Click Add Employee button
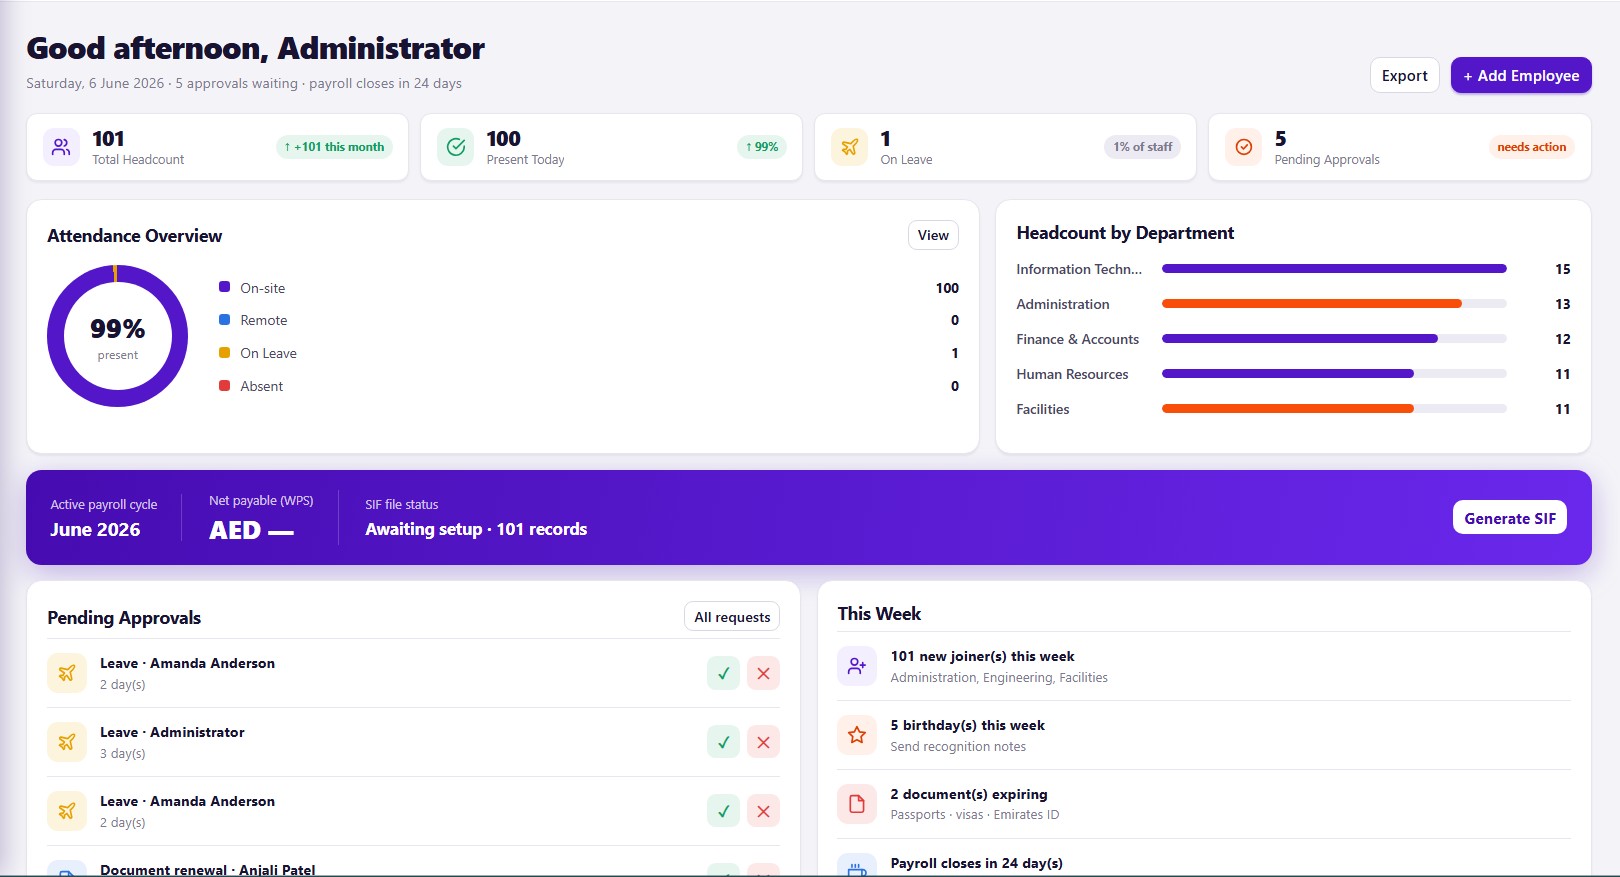 click(1521, 75)
